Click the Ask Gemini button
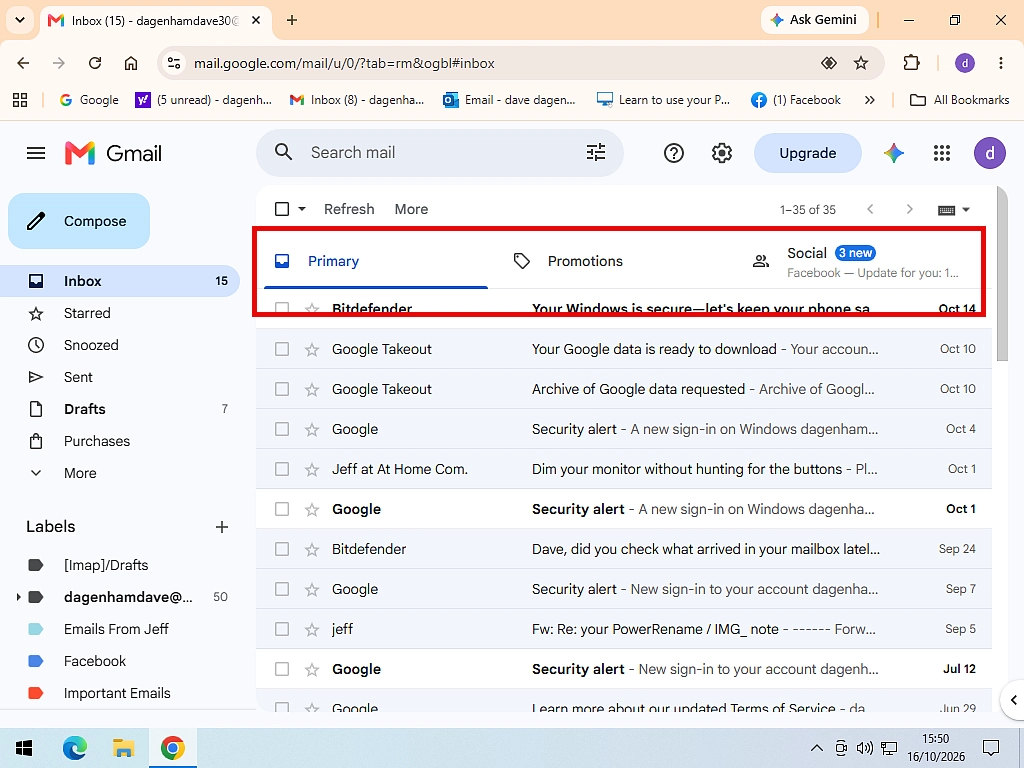 coord(814,20)
